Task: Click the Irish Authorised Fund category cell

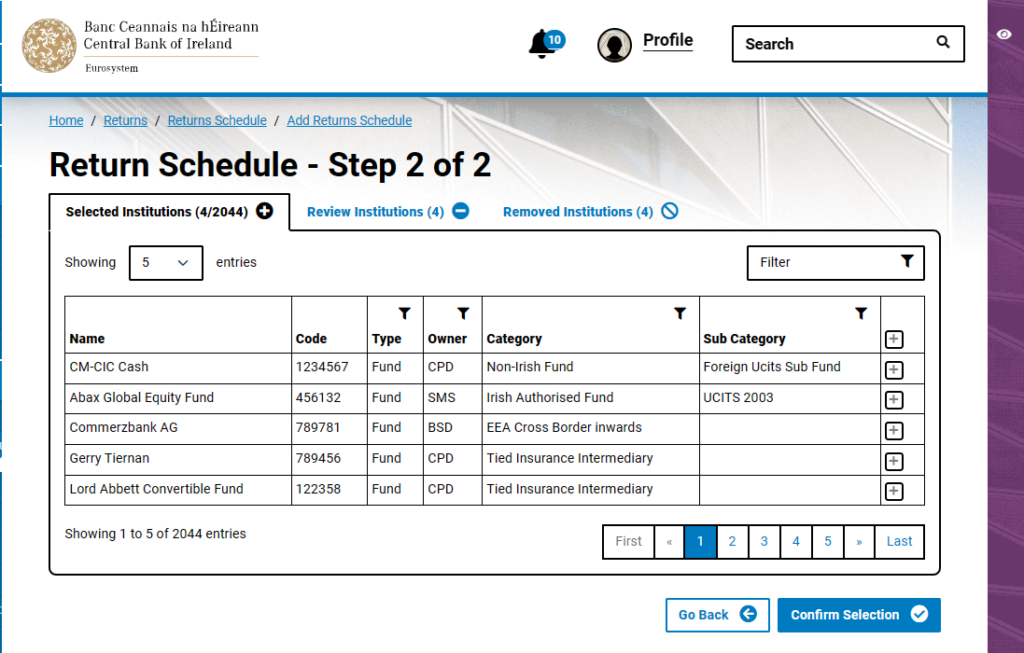Action: pos(590,398)
